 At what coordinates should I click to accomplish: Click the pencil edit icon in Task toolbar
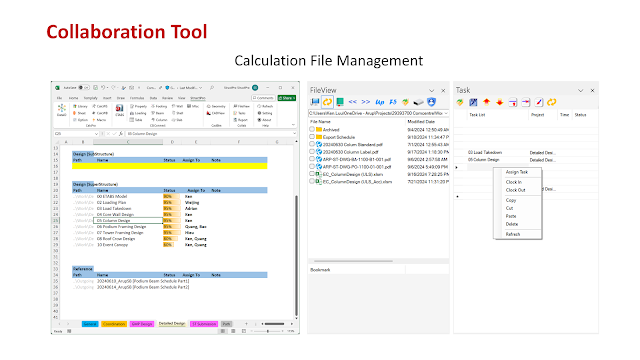click(x=539, y=102)
